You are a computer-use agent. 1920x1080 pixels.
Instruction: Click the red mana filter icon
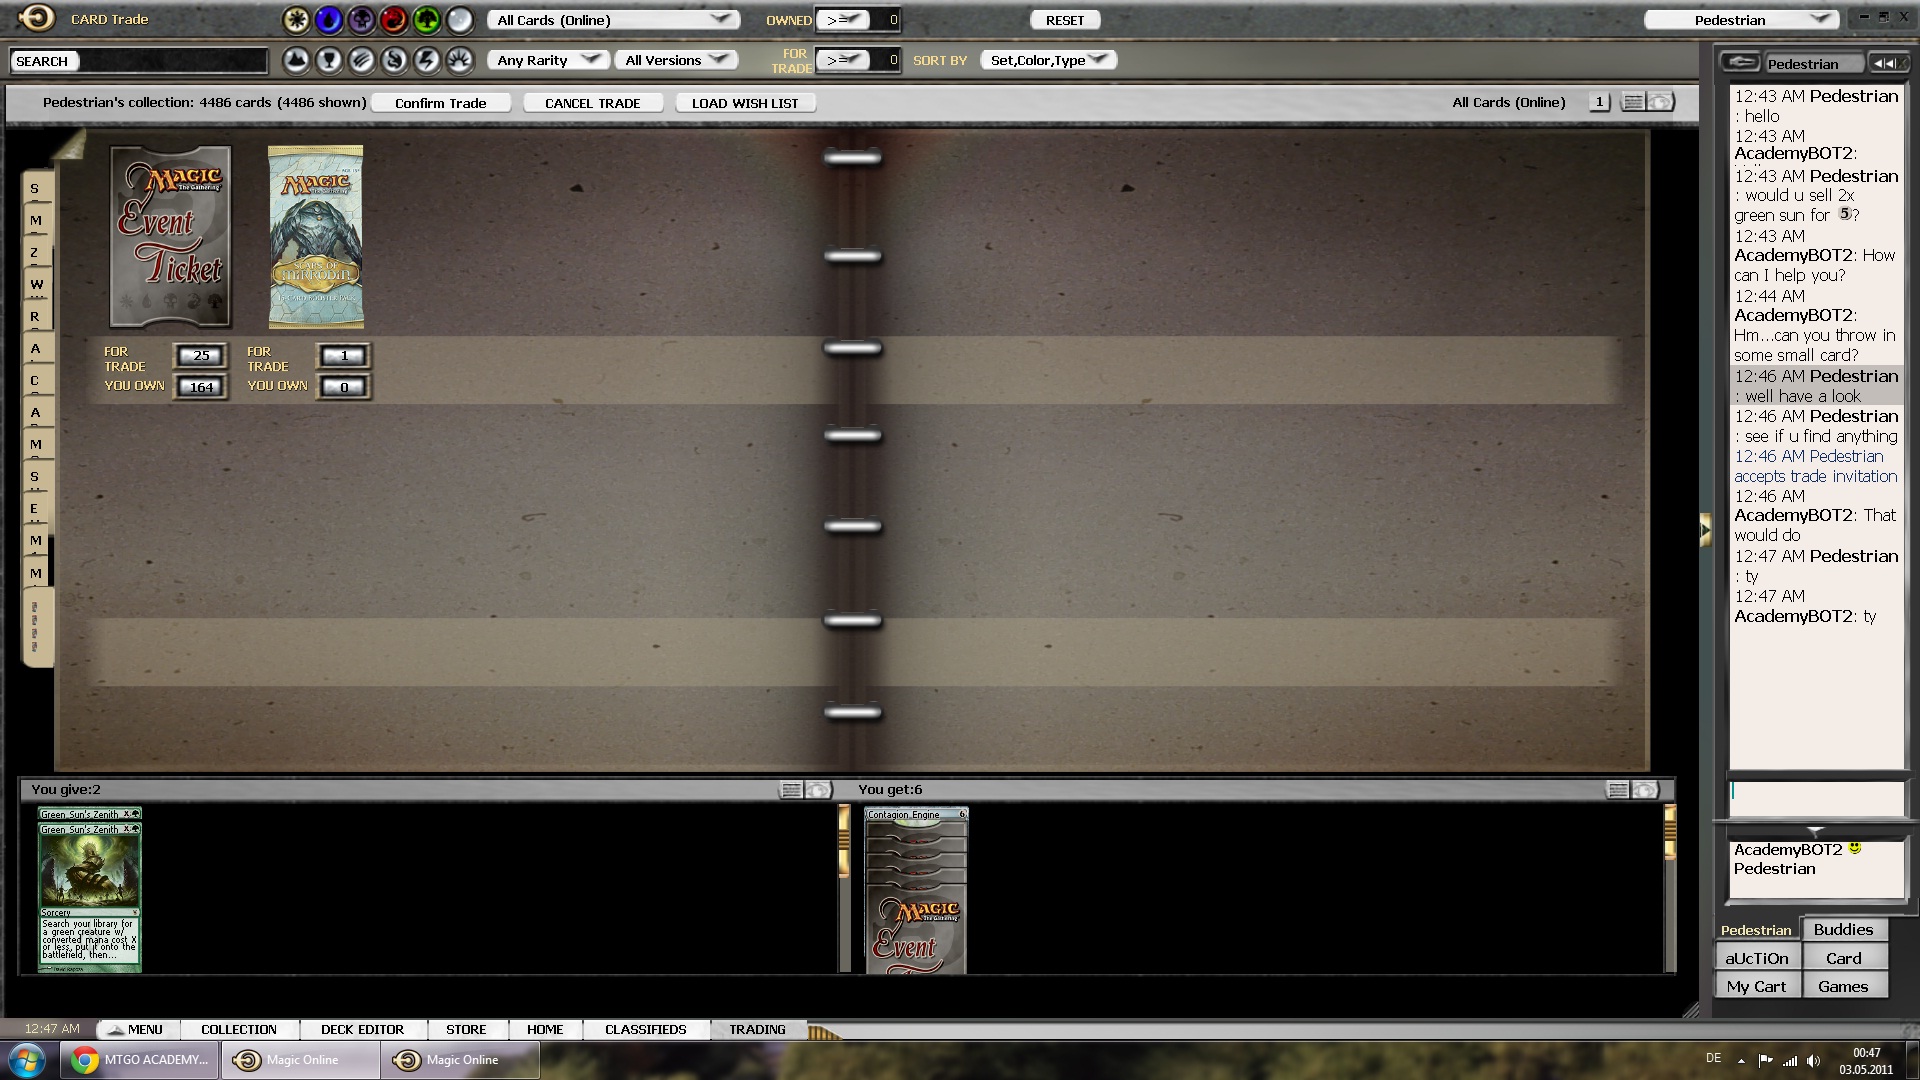394,19
